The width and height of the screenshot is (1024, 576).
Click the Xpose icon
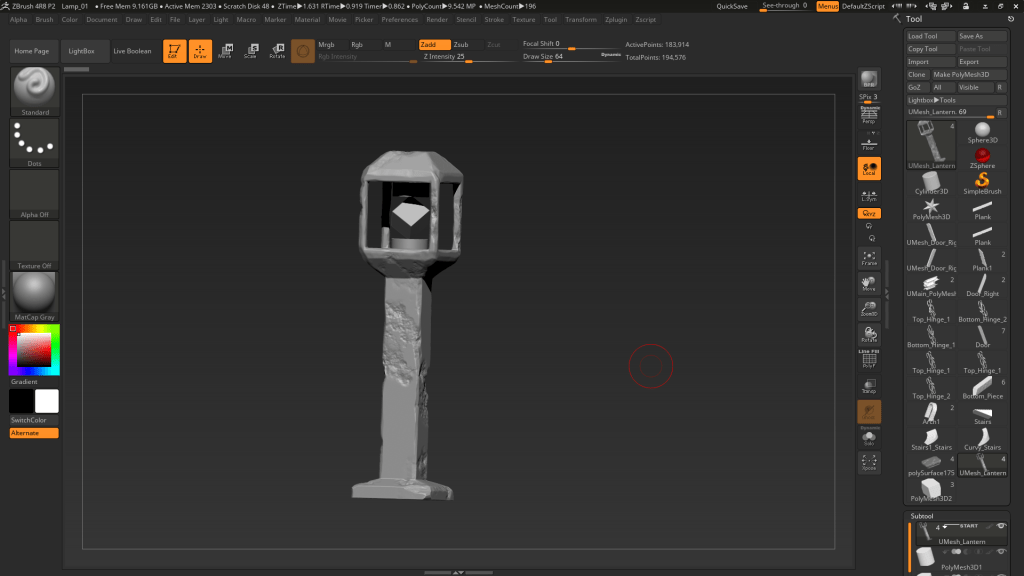pyautogui.click(x=869, y=462)
